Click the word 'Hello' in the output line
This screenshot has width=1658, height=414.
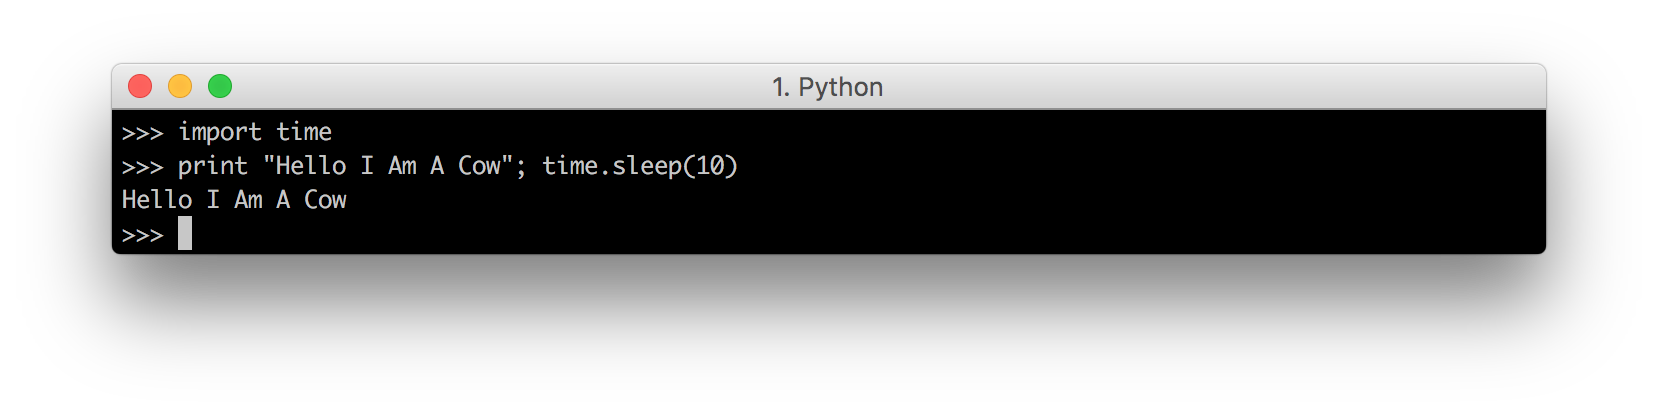157,200
